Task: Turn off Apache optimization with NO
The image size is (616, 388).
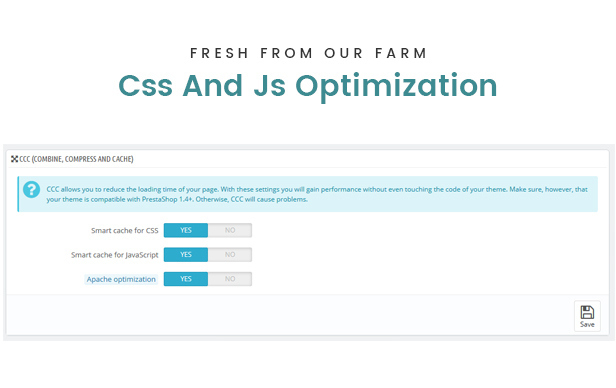Action: 230,279
